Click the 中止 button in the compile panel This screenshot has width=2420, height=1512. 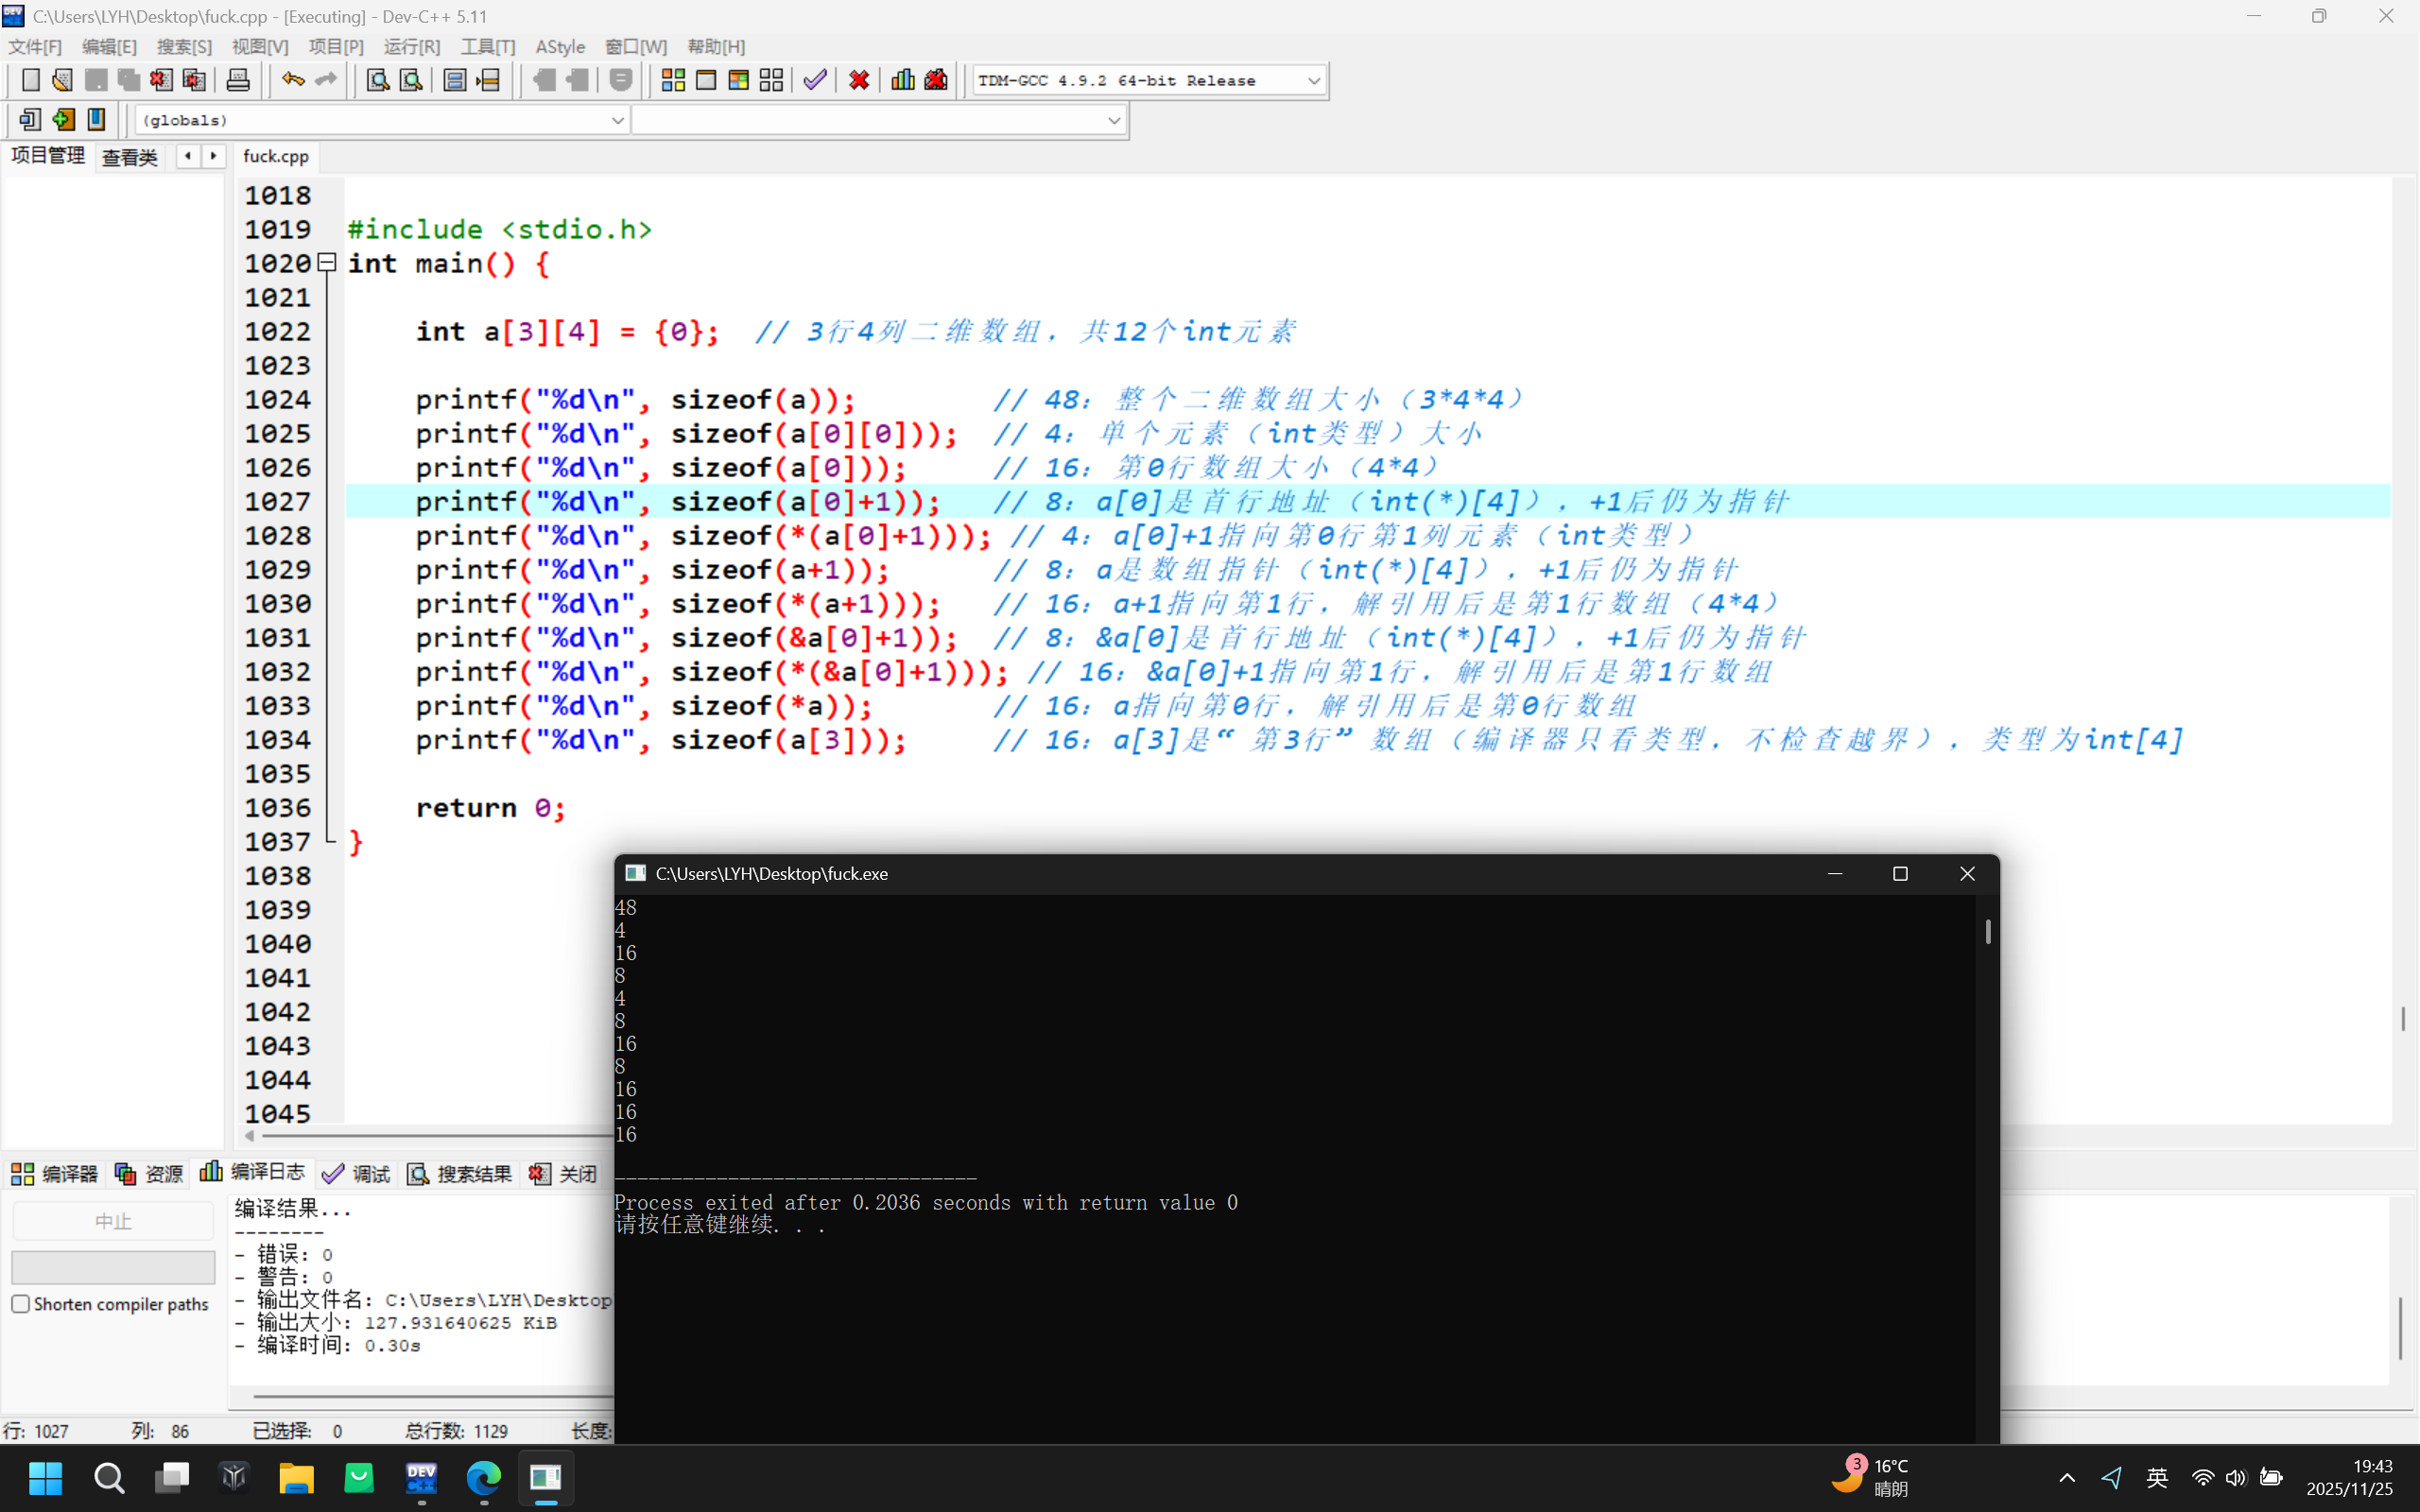tap(112, 1220)
